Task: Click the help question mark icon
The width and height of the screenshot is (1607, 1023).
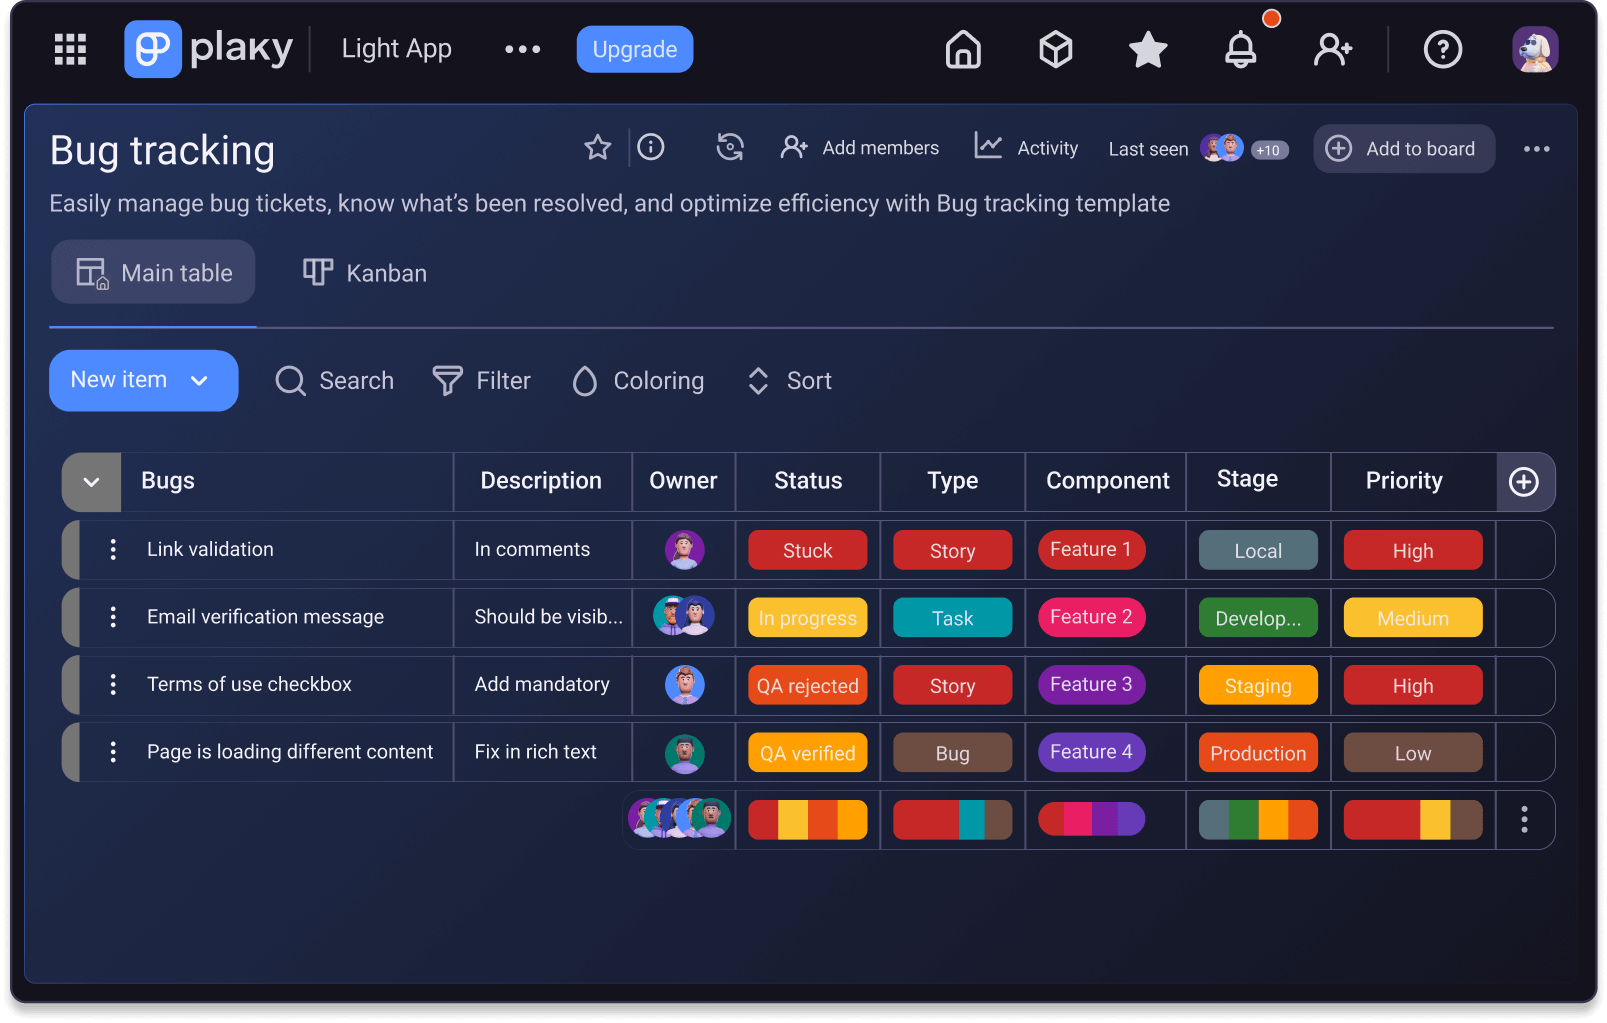Action: (1442, 49)
